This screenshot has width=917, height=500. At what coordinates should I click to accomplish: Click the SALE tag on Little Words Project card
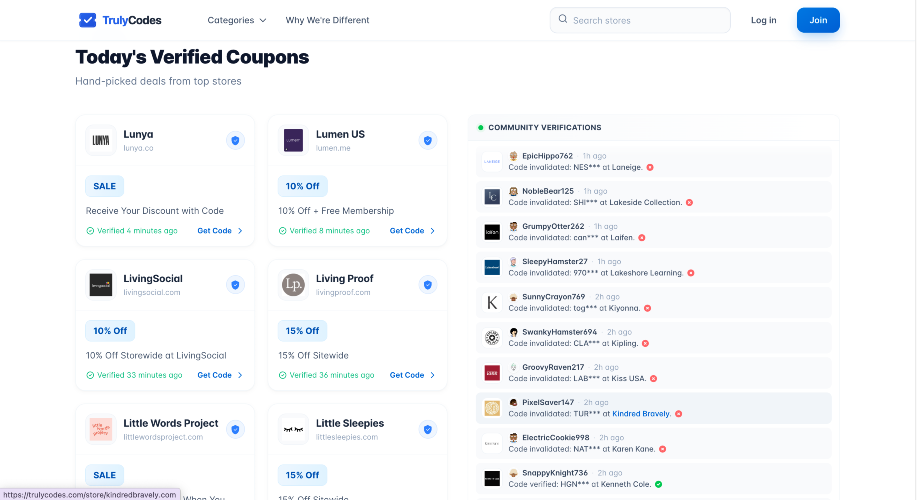click(105, 475)
